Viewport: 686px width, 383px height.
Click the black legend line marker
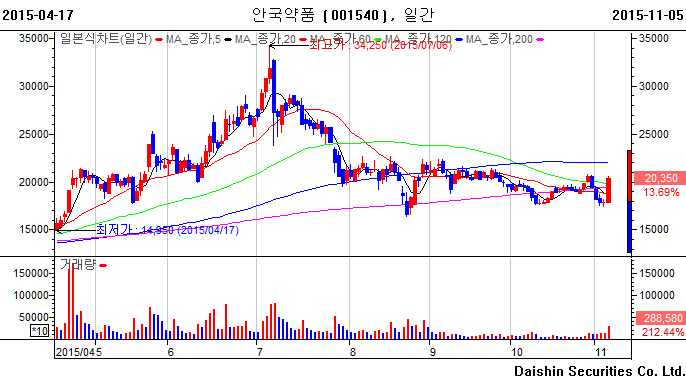point(228,40)
